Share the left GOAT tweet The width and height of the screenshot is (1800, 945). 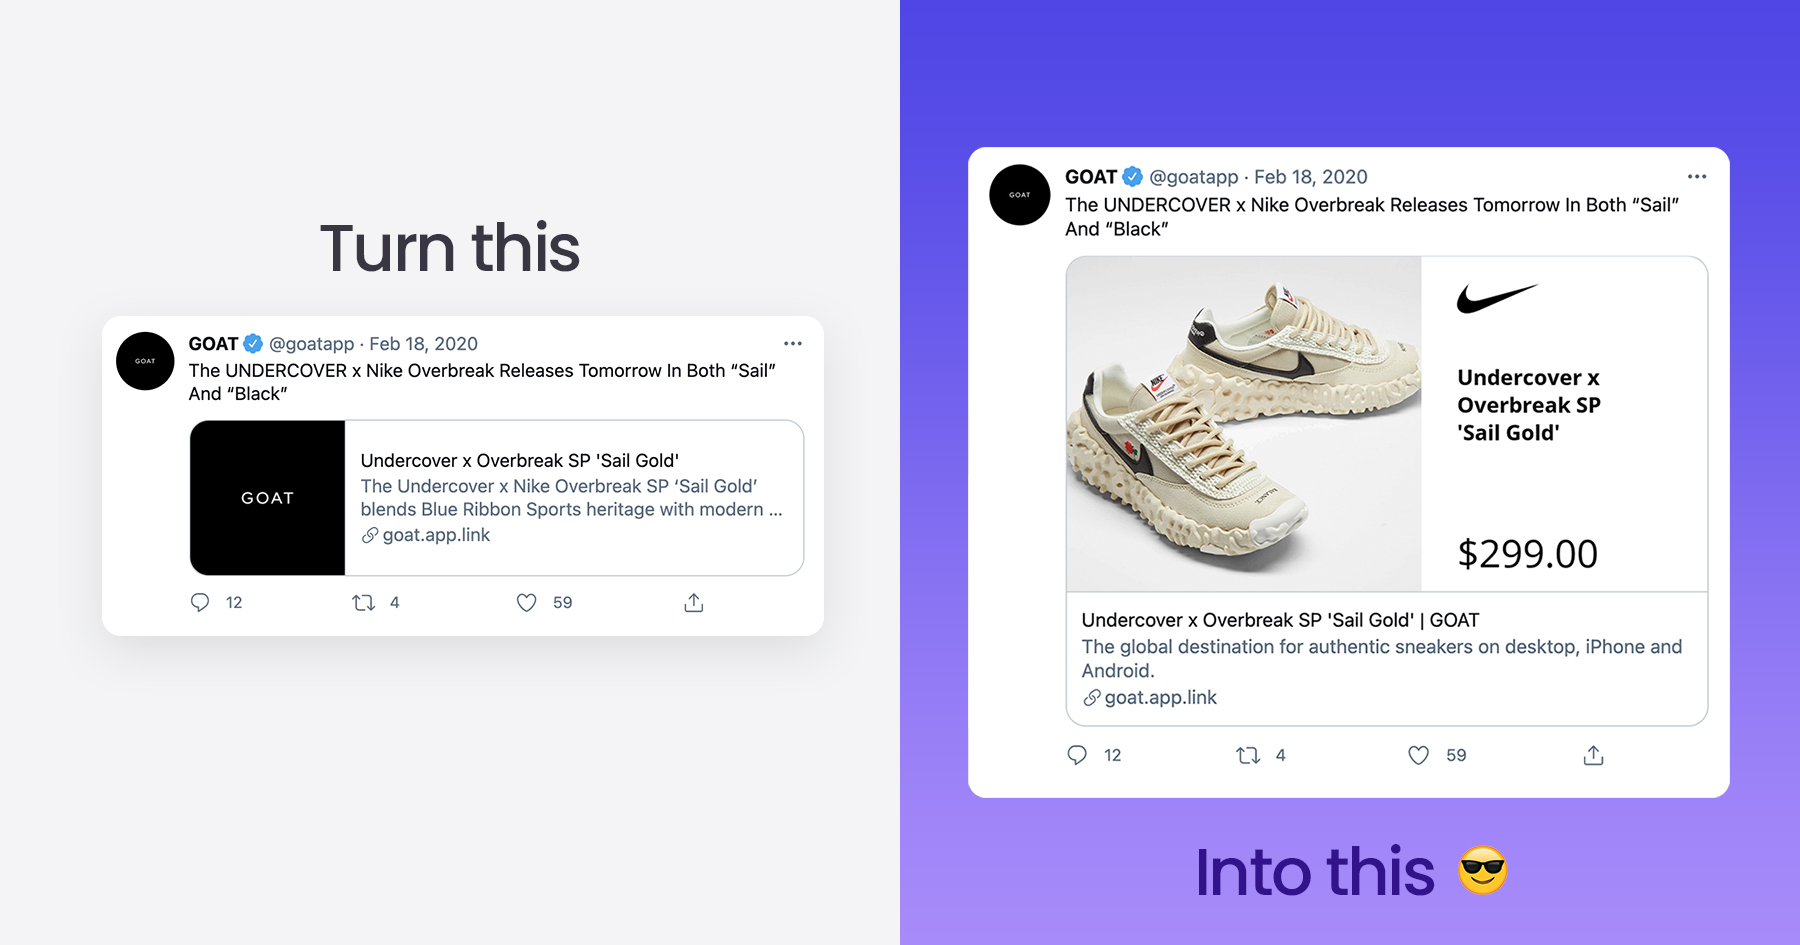pyautogui.click(x=694, y=602)
